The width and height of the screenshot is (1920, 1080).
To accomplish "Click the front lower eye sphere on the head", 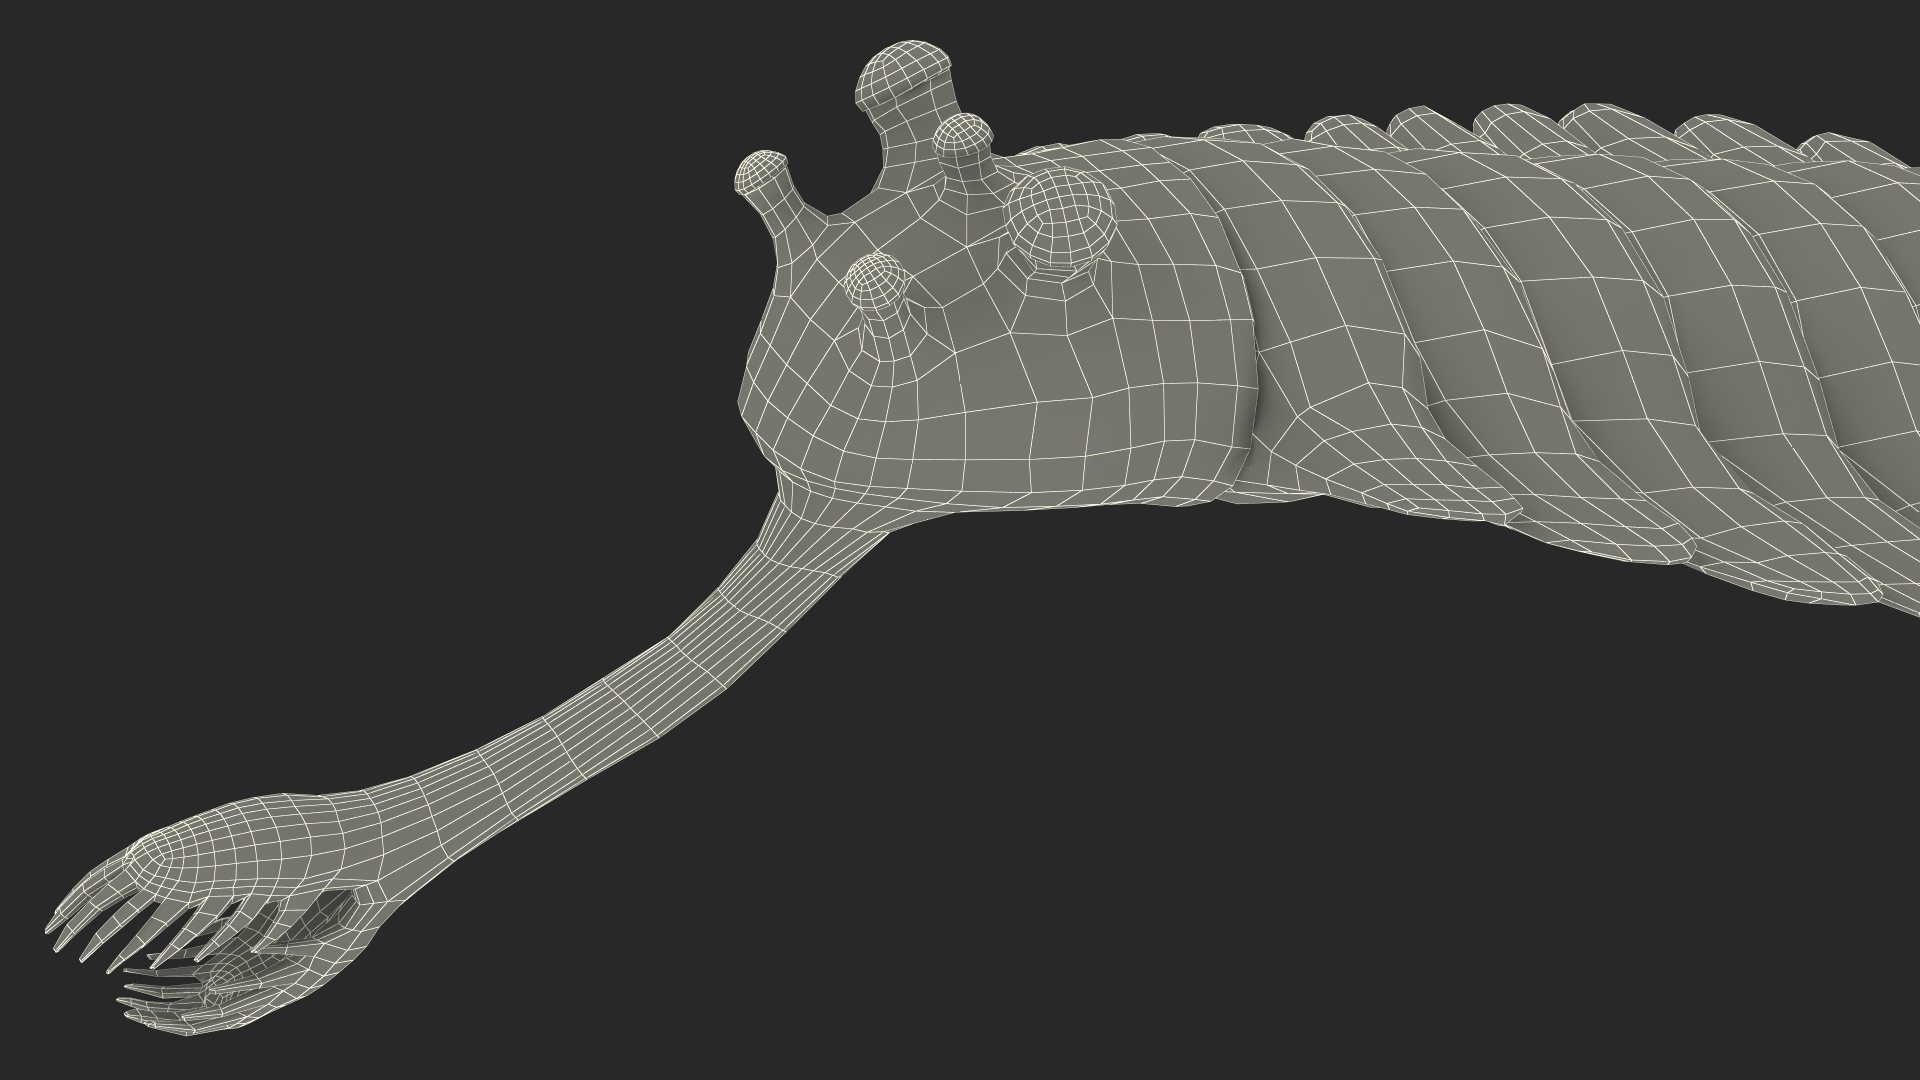I will (876, 281).
